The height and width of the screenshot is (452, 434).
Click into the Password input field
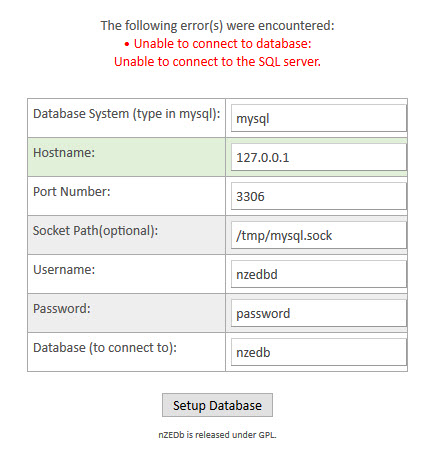[x=319, y=313]
